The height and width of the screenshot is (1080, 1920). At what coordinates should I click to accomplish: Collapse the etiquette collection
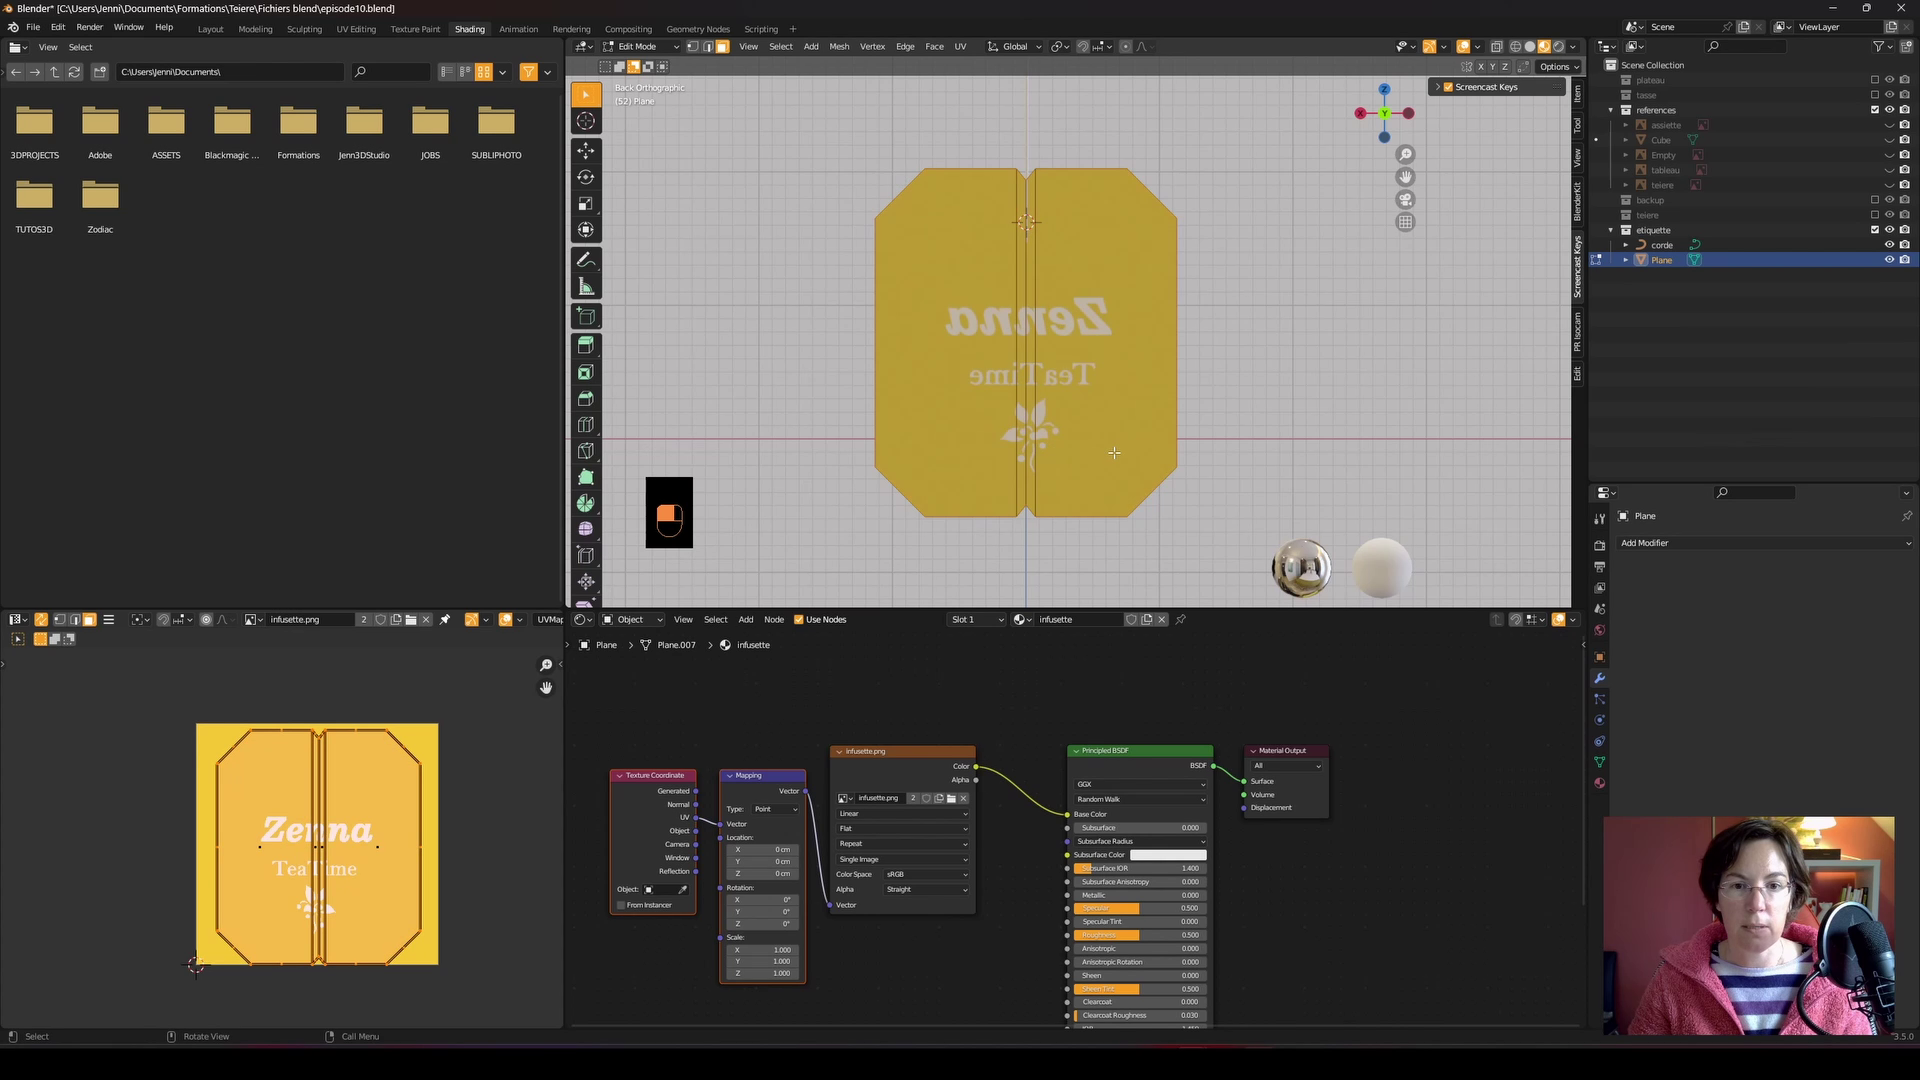click(x=1611, y=230)
